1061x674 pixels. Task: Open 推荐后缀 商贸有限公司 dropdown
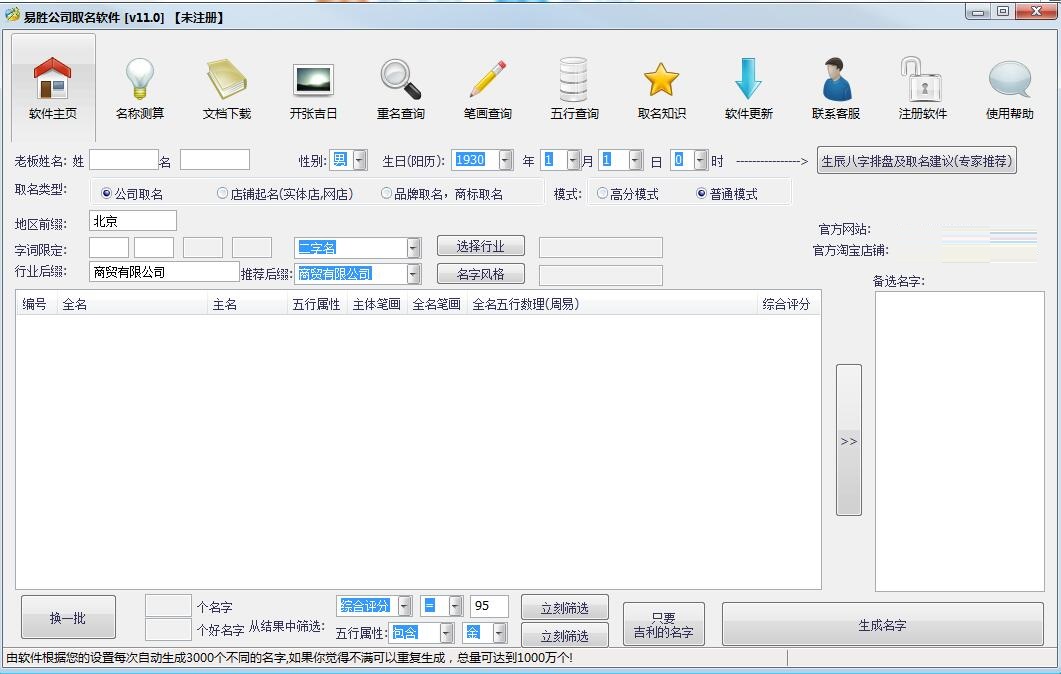pos(413,274)
